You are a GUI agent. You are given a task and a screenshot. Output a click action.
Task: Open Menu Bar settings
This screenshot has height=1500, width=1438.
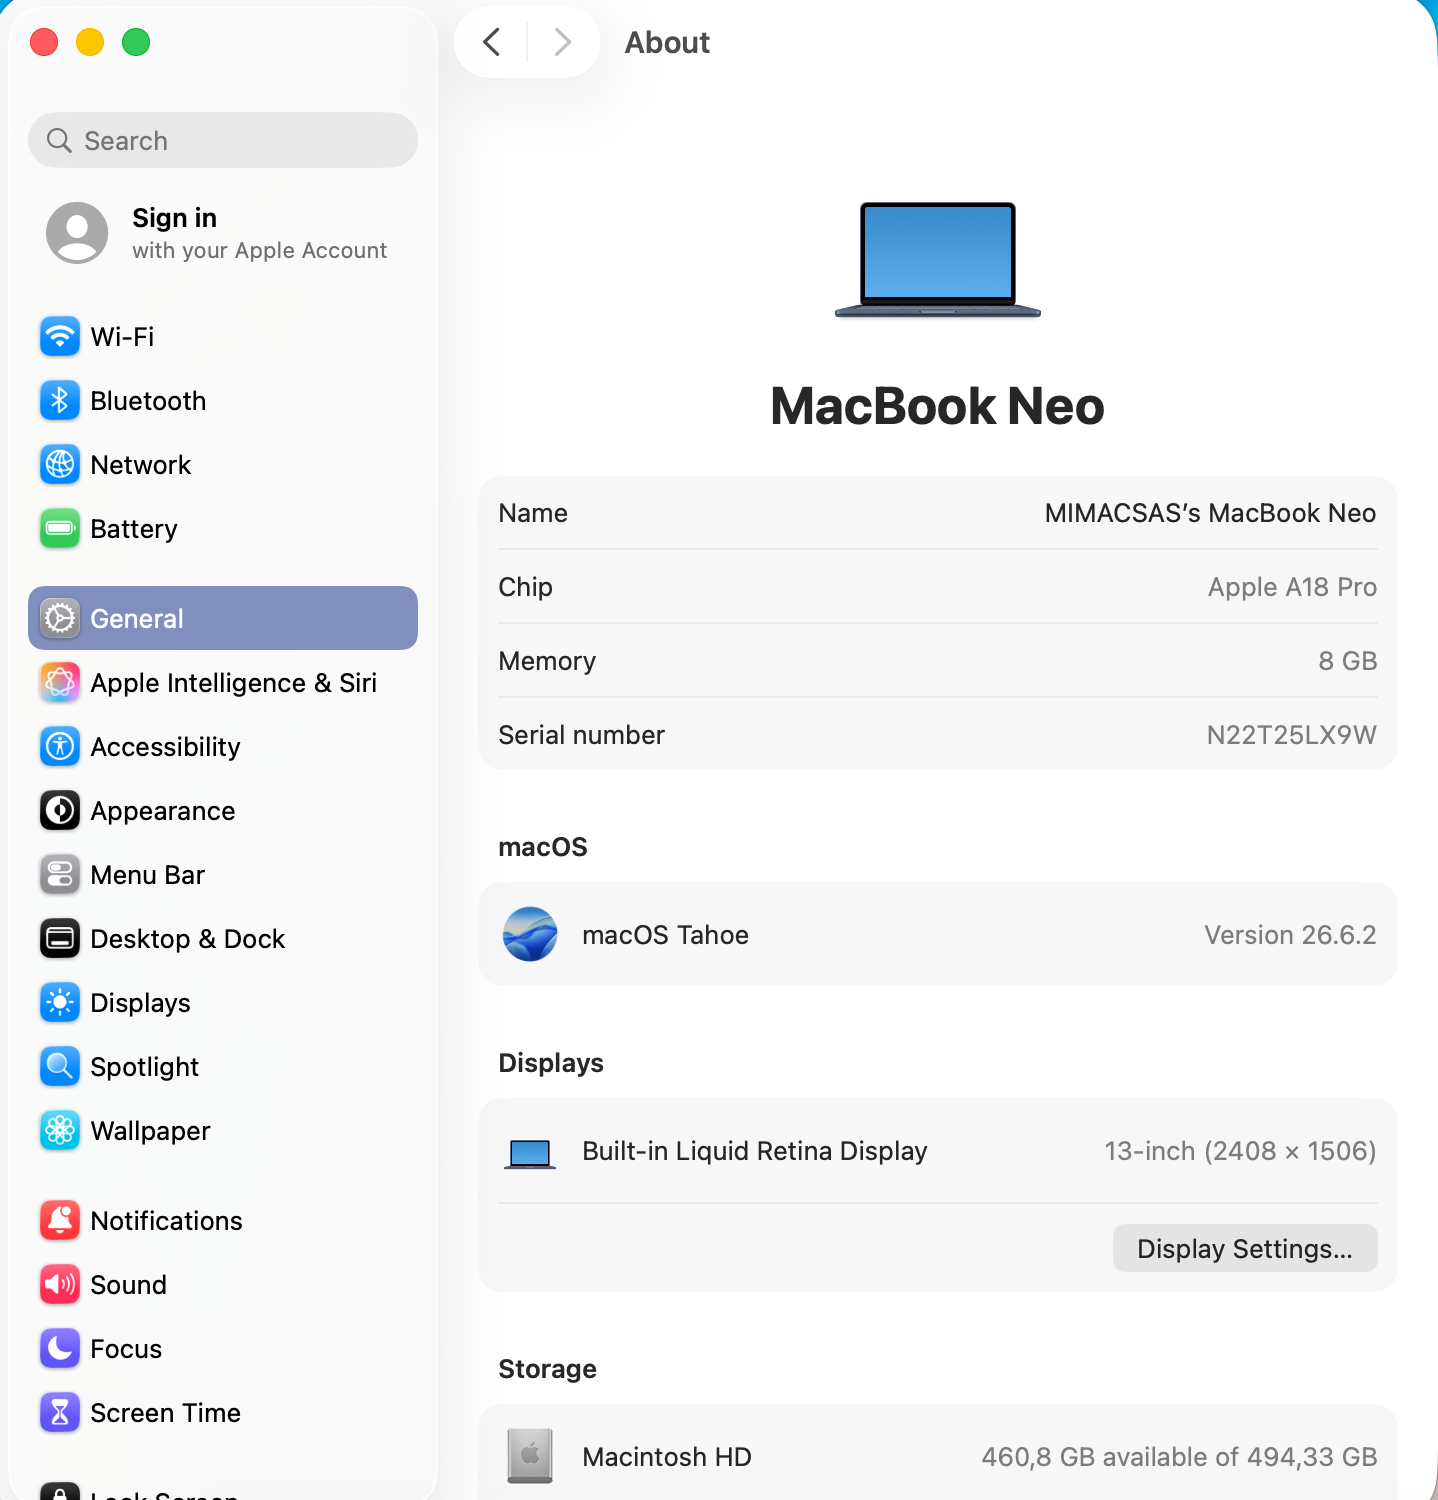pos(223,875)
